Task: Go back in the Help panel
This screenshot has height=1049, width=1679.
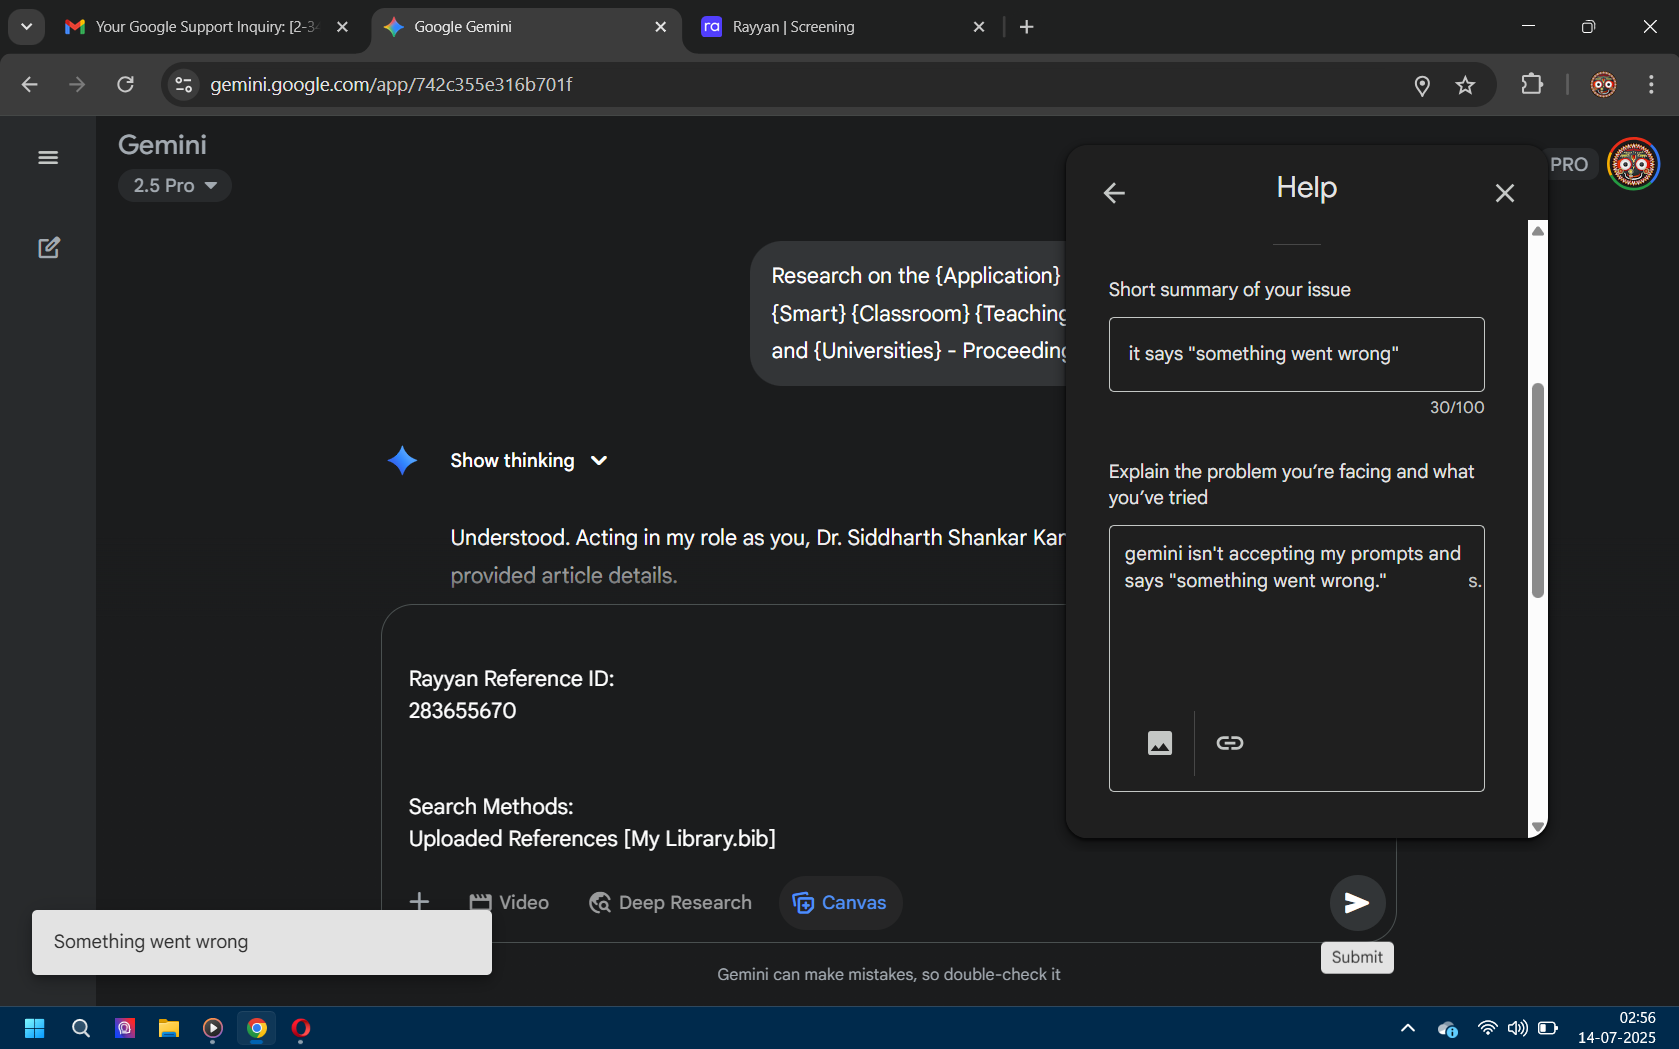Action: tap(1114, 193)
